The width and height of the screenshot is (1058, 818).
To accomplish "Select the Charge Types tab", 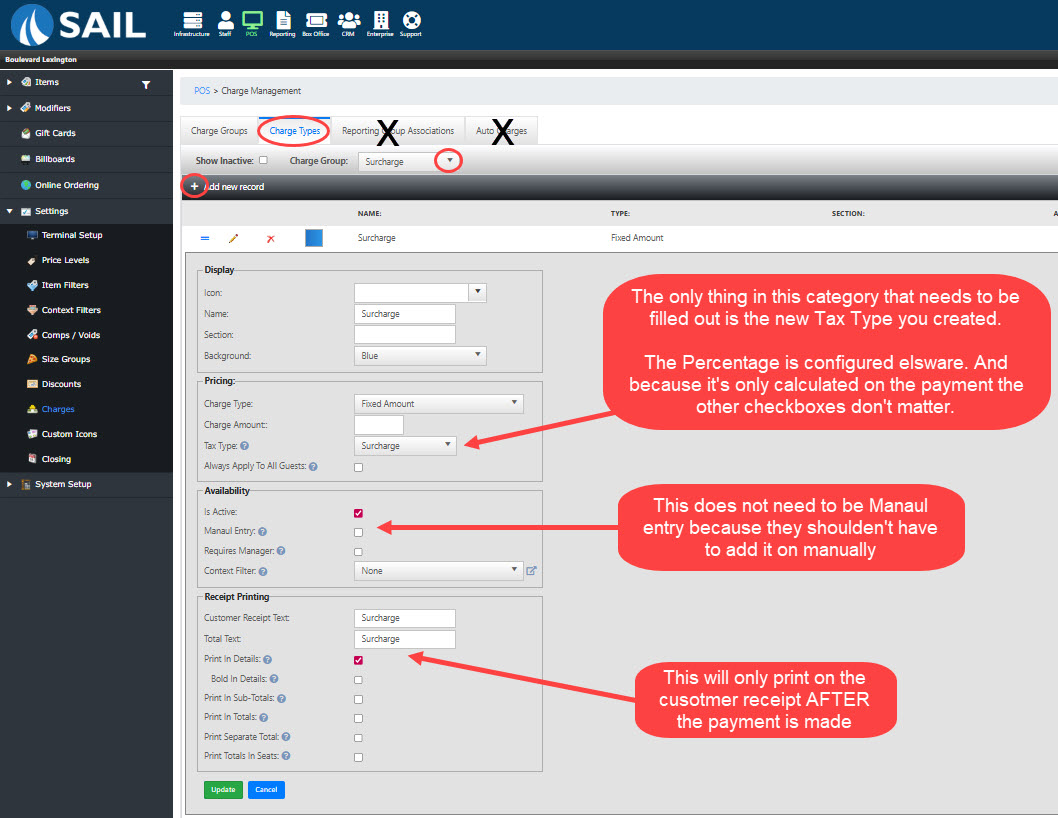I will coord(295,131).
